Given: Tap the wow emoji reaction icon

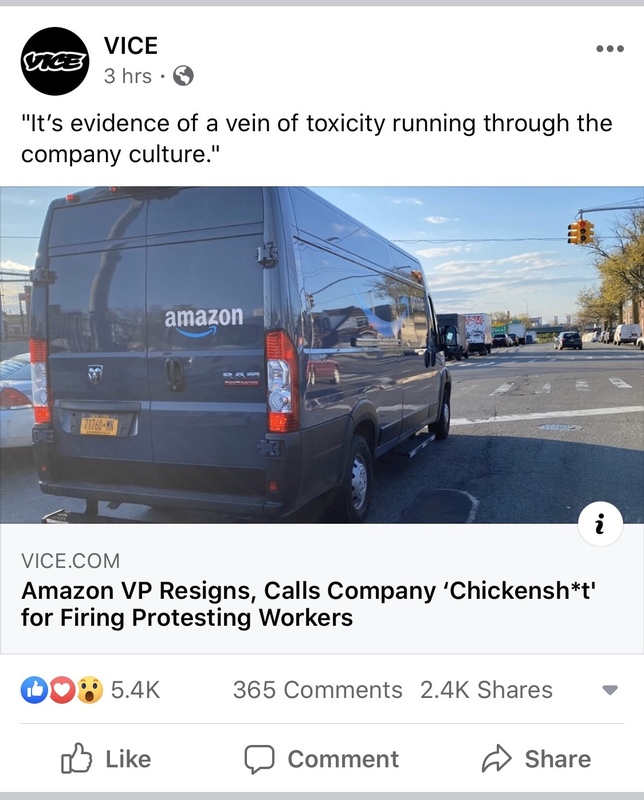Looking at the screenshot, I should pos(90,690).
